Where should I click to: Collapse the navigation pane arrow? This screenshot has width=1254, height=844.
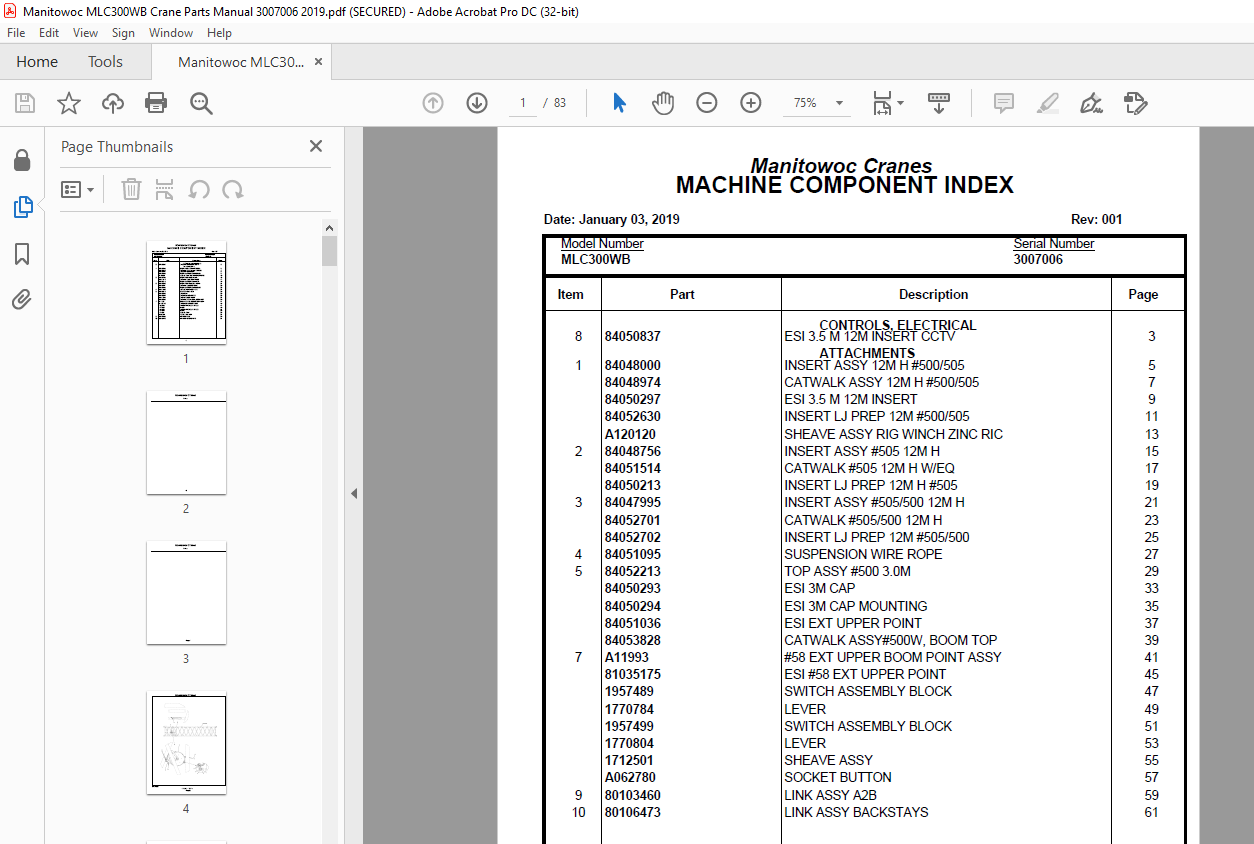coord(353,493)
